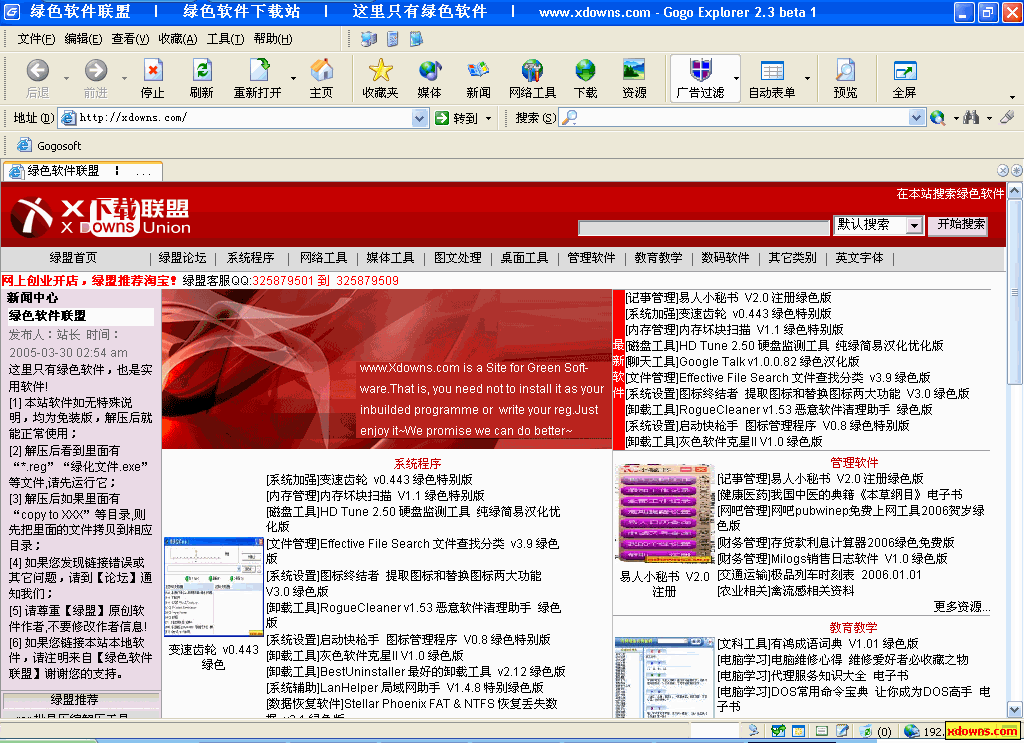The height and width of the screenshot is (743, 1024).
Task: Open the Favorites (收藏) menu
Action: tap(178, 39)
